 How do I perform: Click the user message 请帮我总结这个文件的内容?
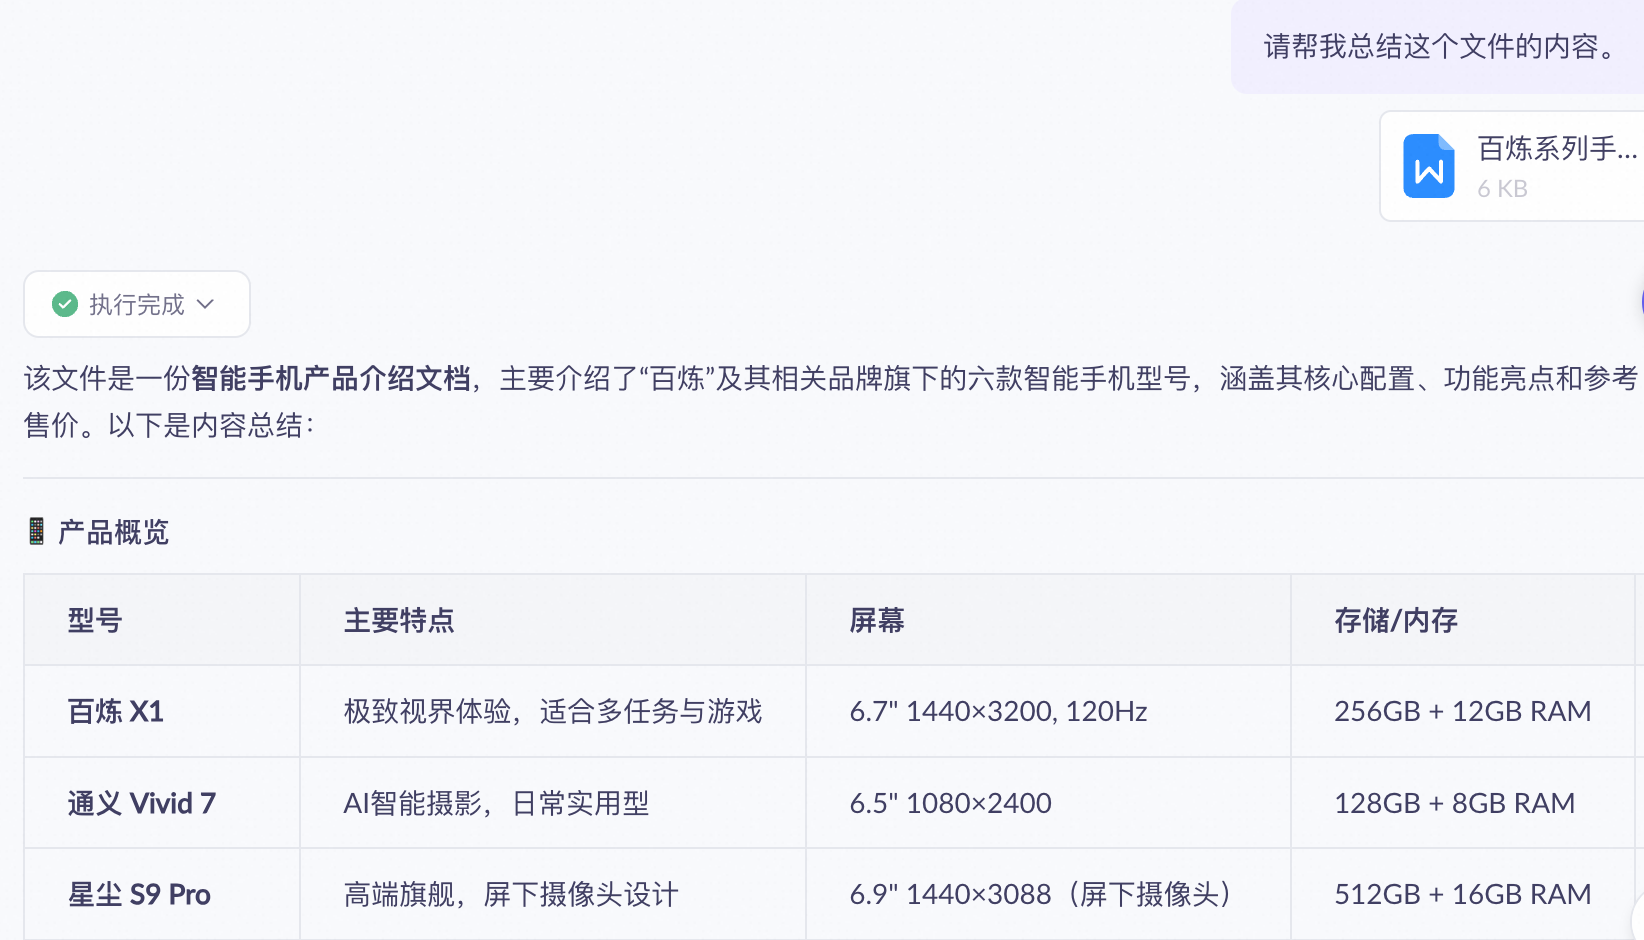coord(1440,46)
